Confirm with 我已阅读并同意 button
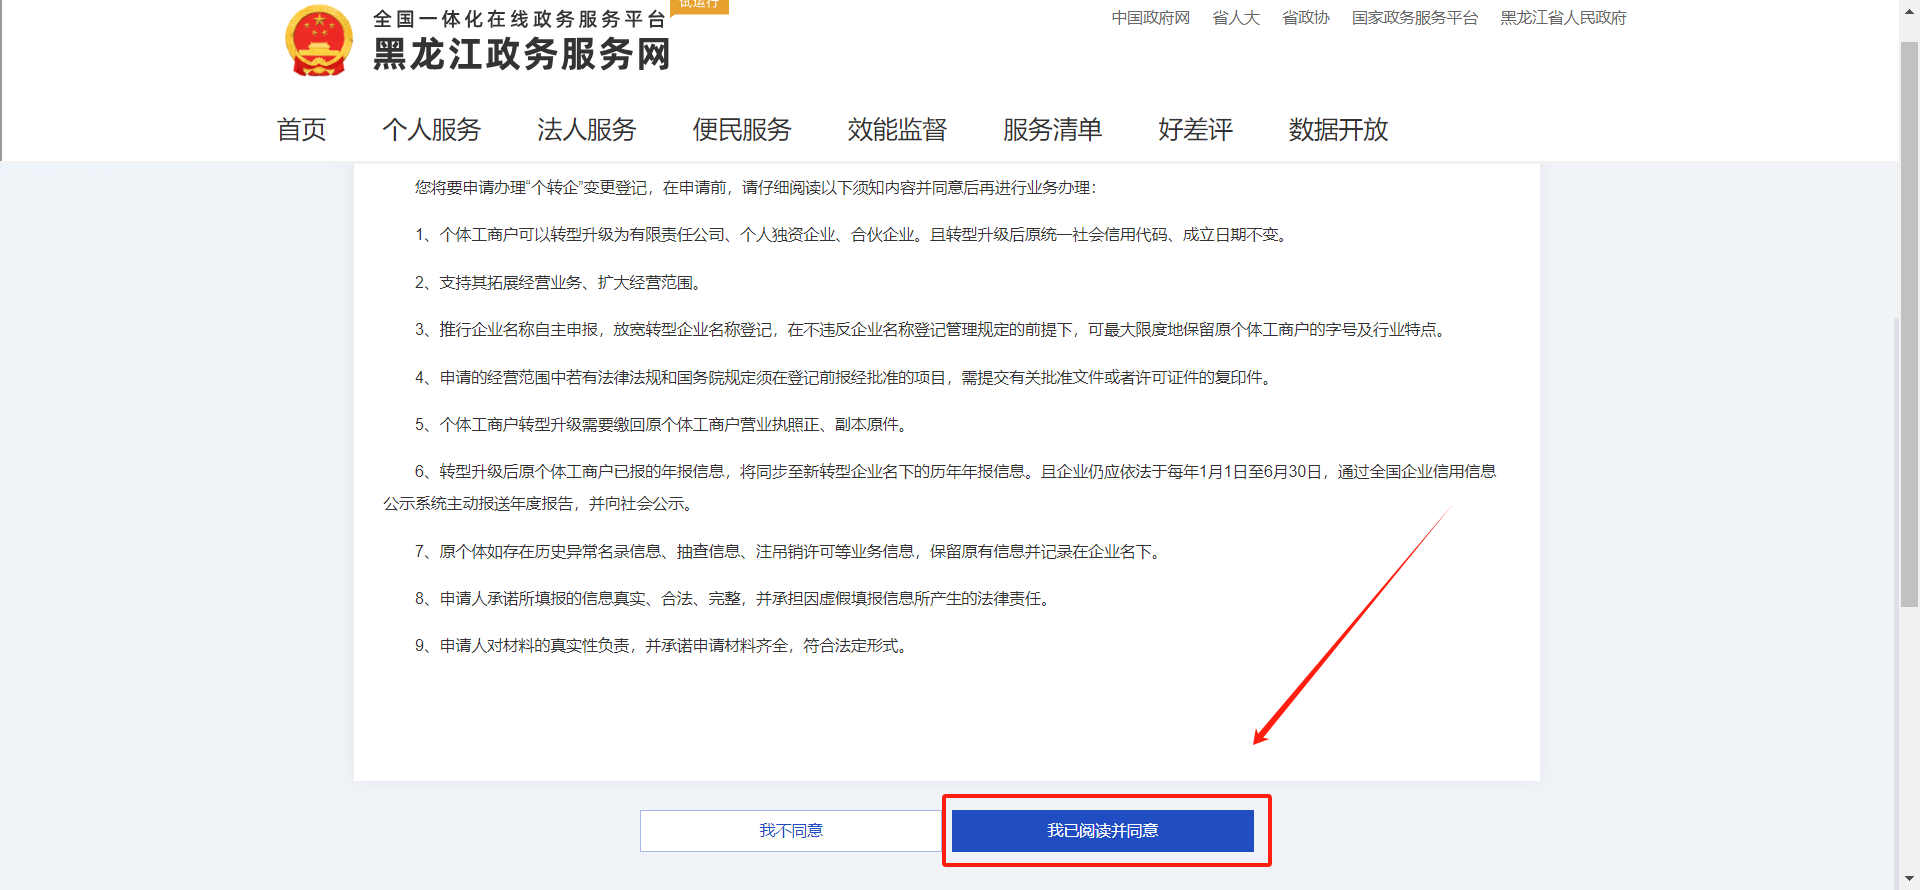Image resolution: width=1920 pixels, height=890 pixels. point(1102,831)
